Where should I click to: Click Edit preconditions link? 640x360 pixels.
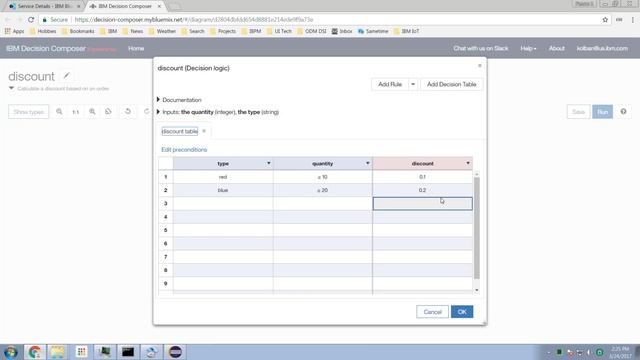(x=184, y=149)
